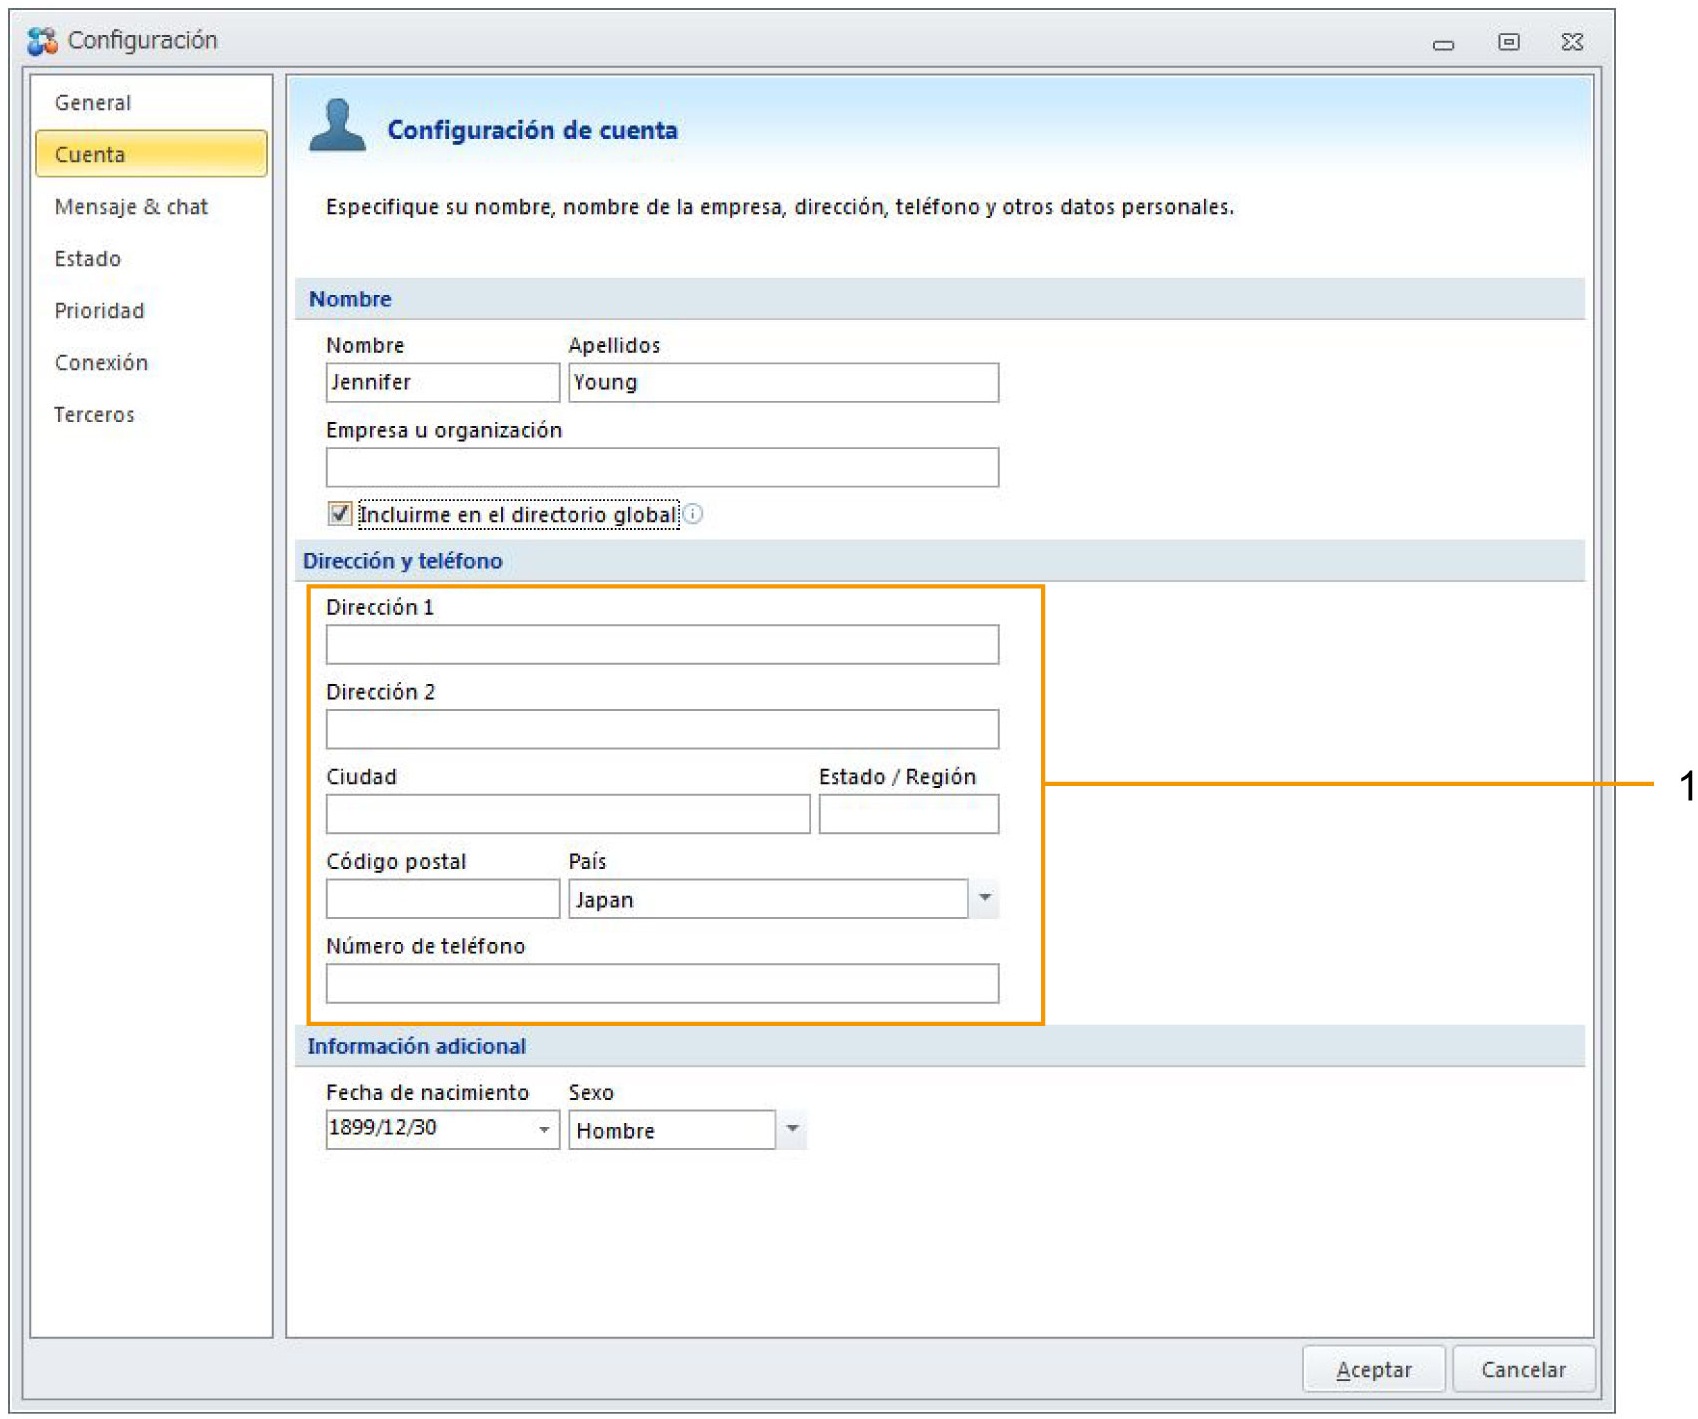
Task: Click the info icon beside directorio global
Action: (693, 514)
